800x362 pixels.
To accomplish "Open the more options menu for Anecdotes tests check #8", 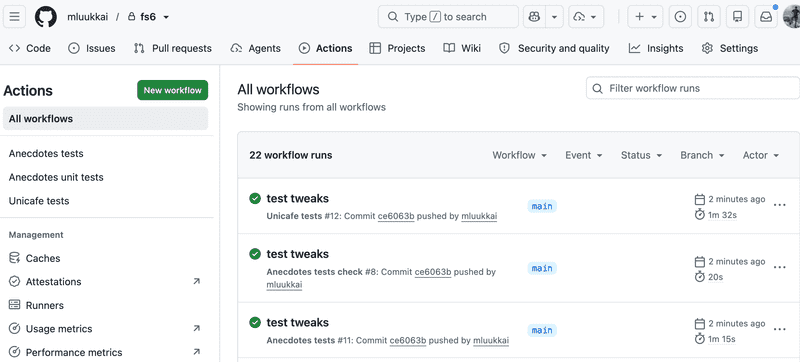I will 779,267.
